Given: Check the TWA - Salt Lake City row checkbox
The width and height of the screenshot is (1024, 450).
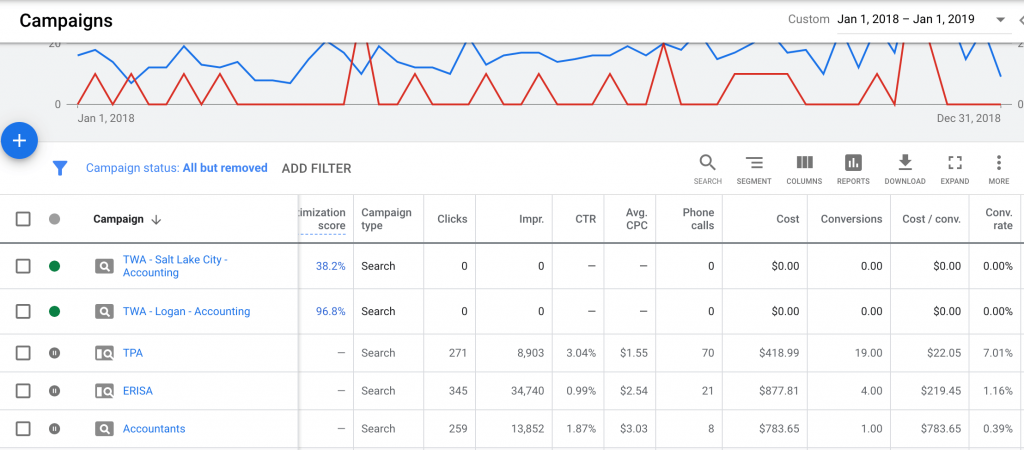Looking at the screenshot, I should [x=23, y=266].
